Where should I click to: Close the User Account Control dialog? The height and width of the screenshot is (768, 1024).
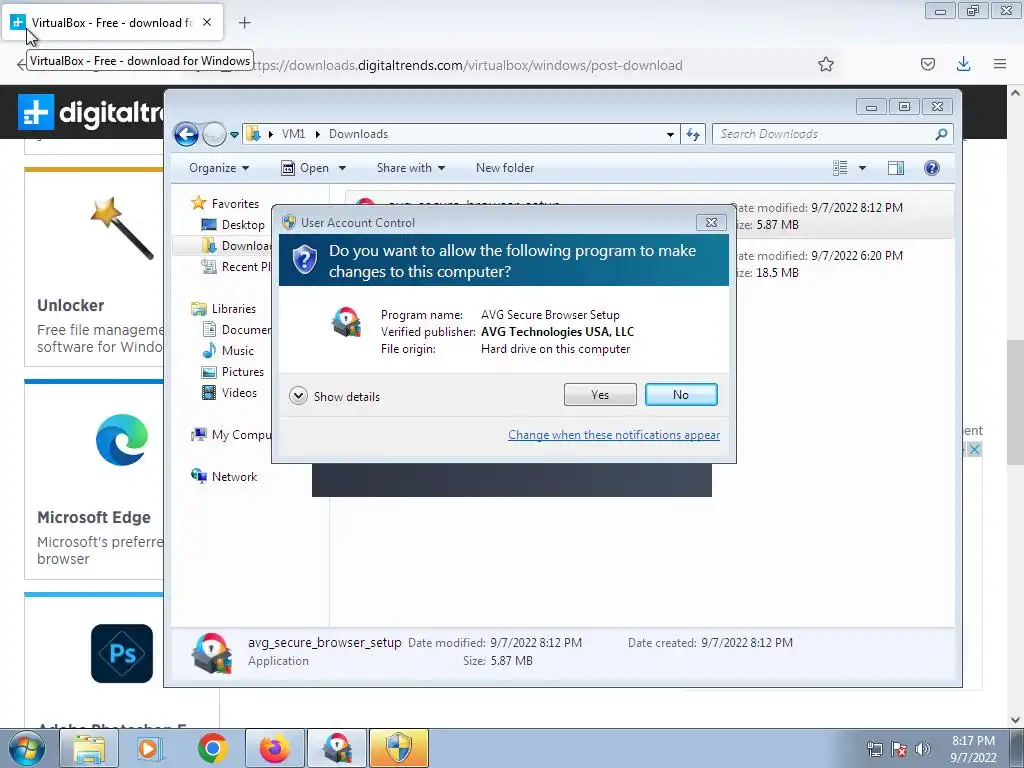pos(711,223)
